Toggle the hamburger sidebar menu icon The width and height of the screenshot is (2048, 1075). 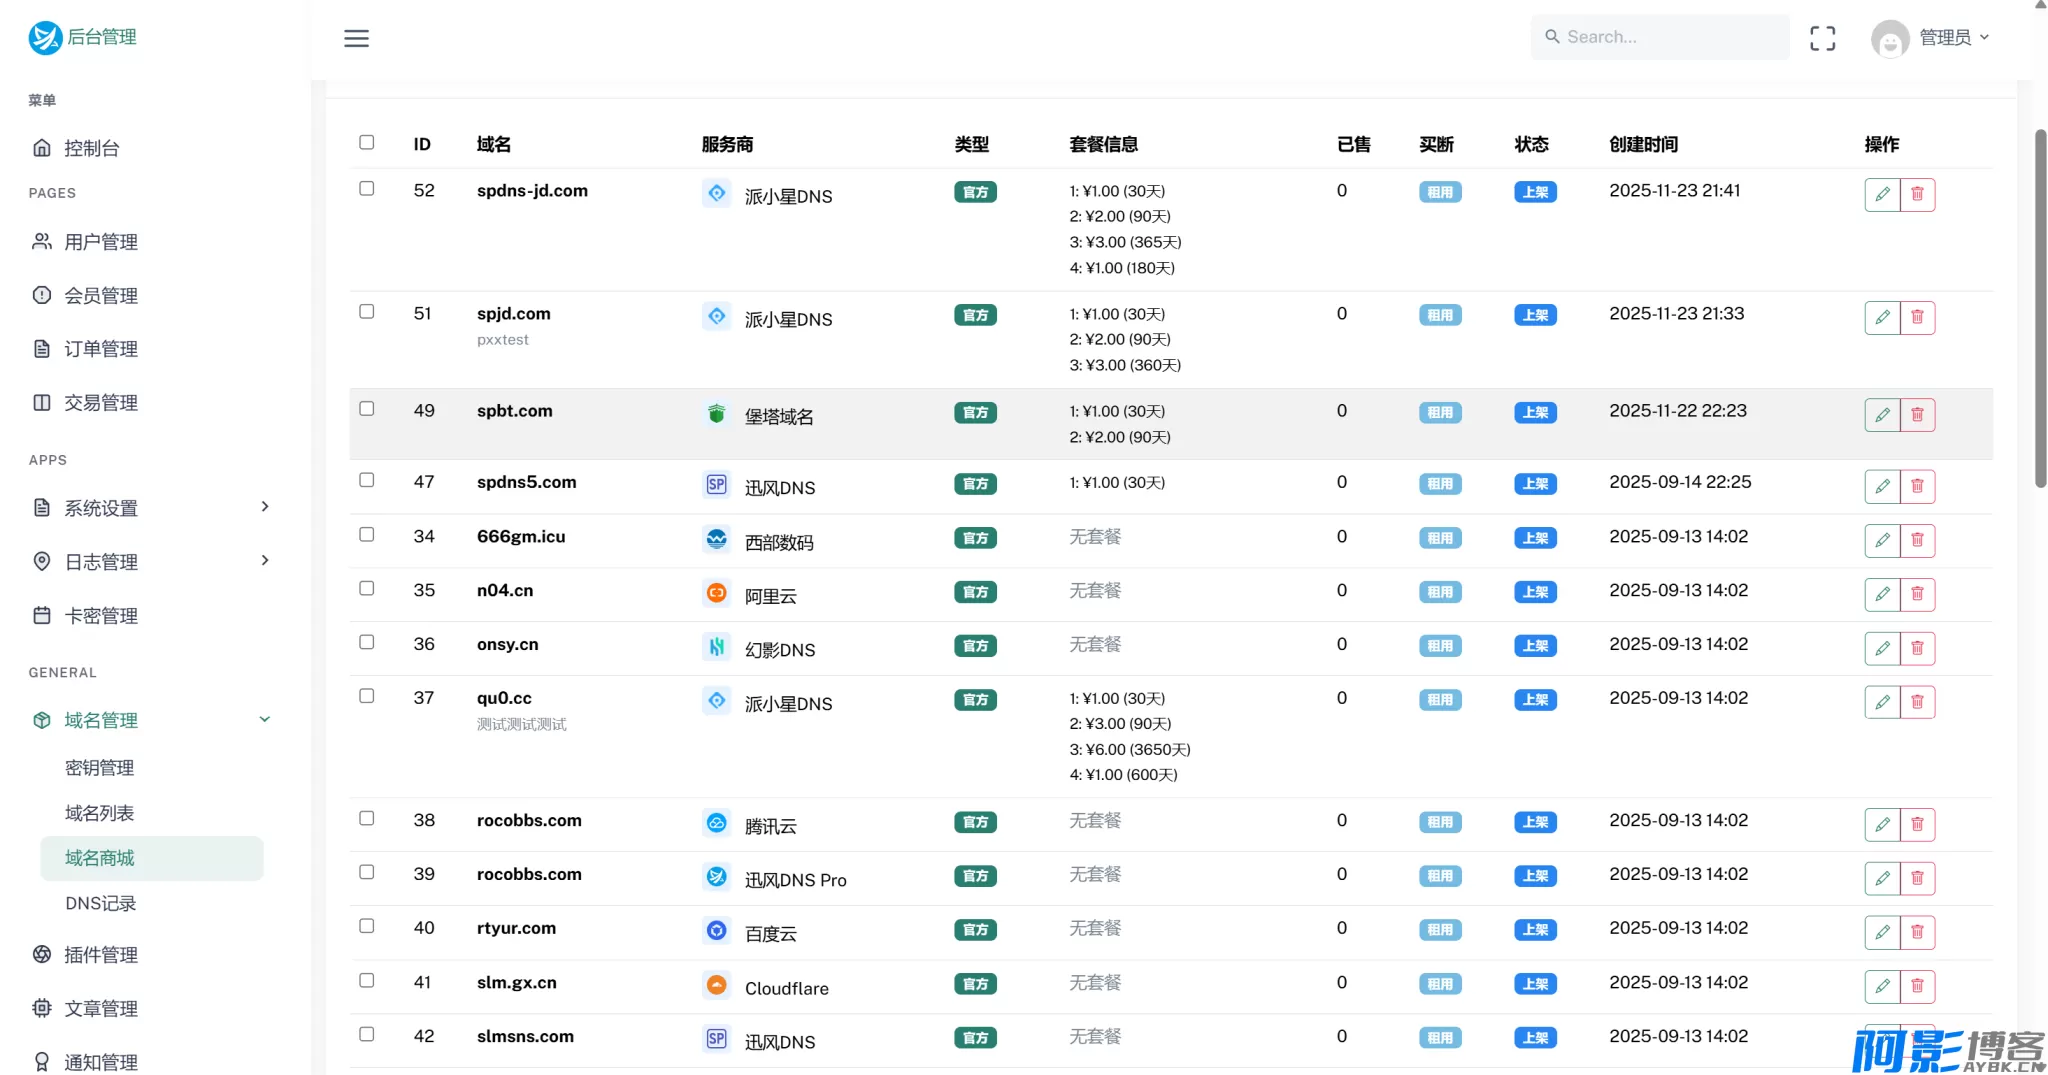coord(356,38)
